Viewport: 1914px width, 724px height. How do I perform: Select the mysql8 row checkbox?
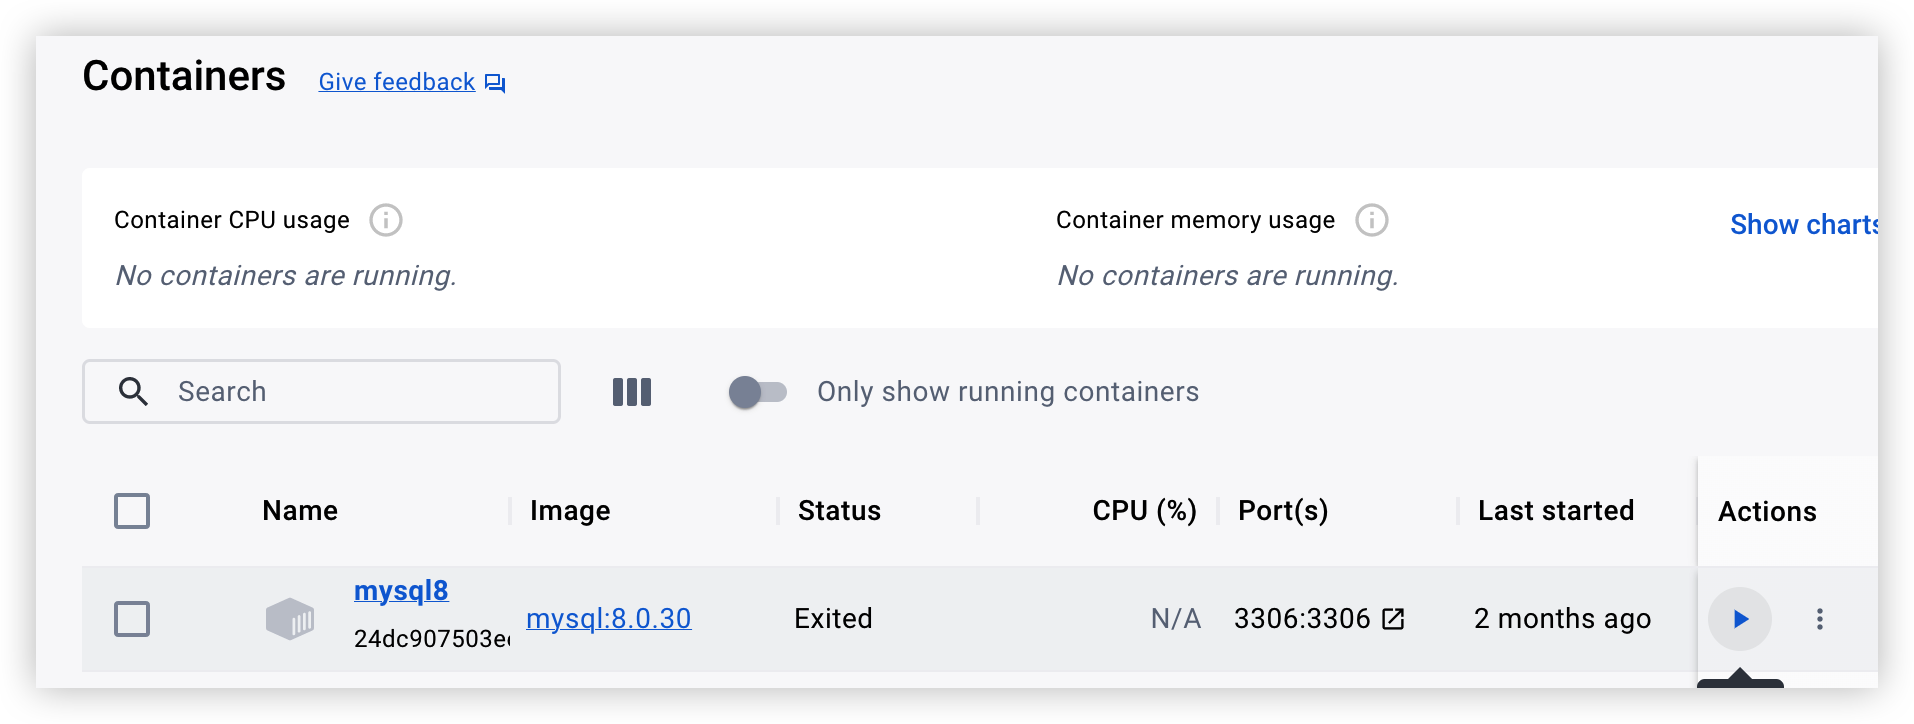tap(132, 619)
